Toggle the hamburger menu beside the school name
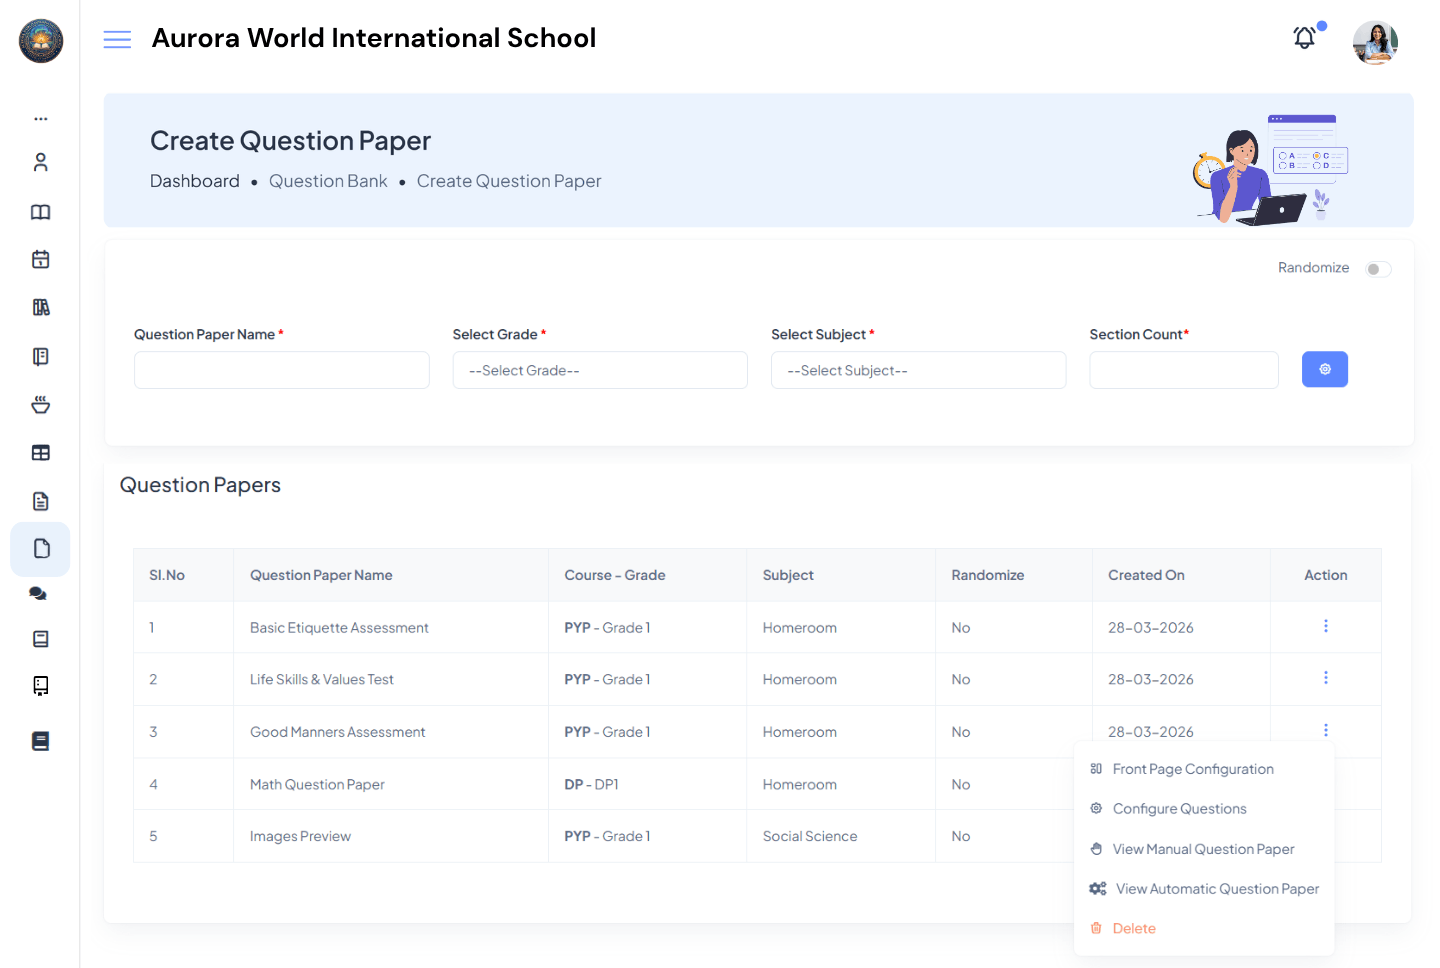The image size is (1440, 968). pos(117,38)
